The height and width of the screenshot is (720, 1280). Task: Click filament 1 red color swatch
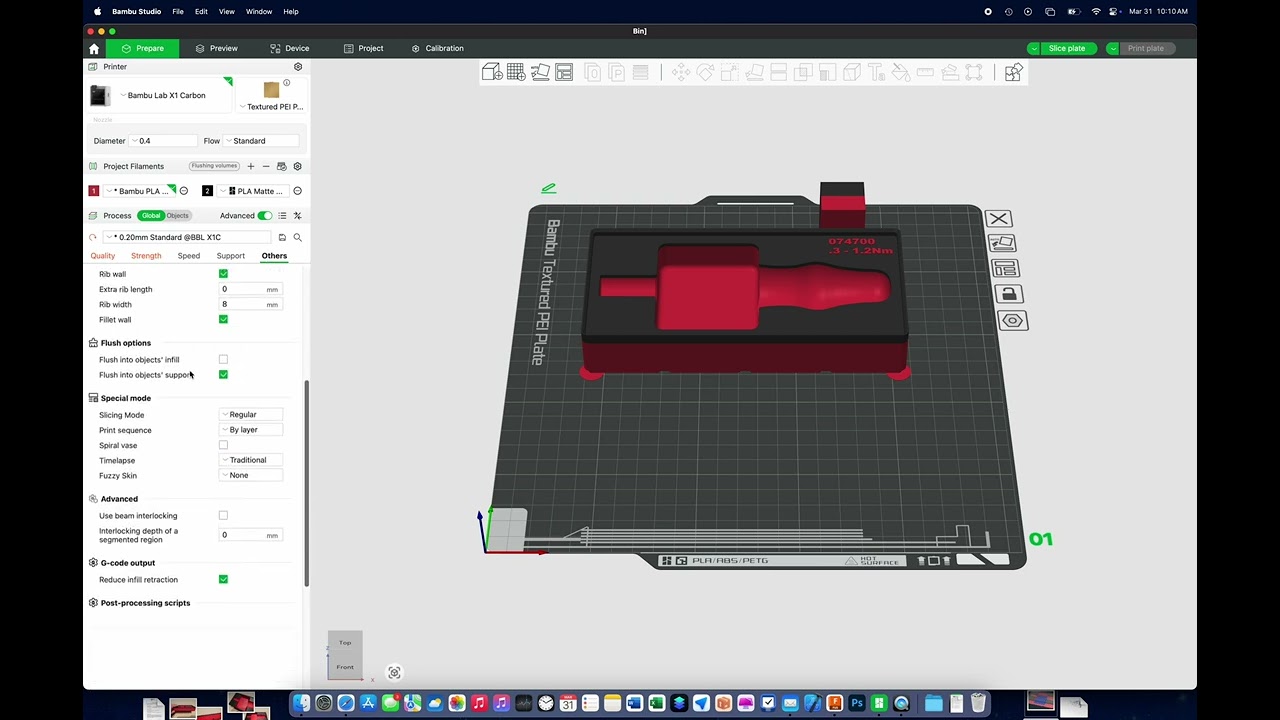(94, 191)
